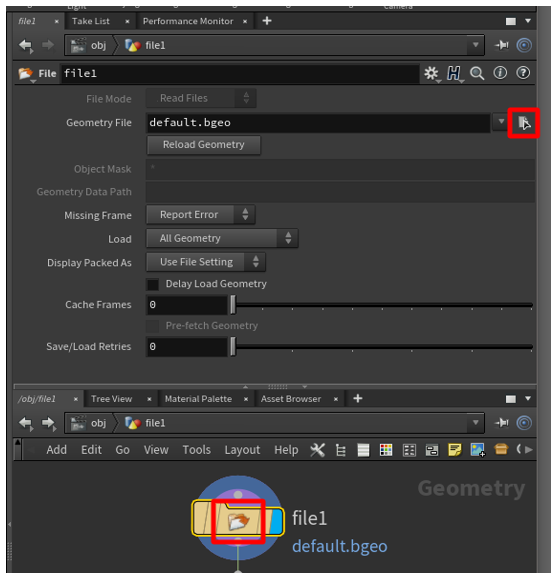Open the node info icon
The image size is (555, 575).
(500, 73)
